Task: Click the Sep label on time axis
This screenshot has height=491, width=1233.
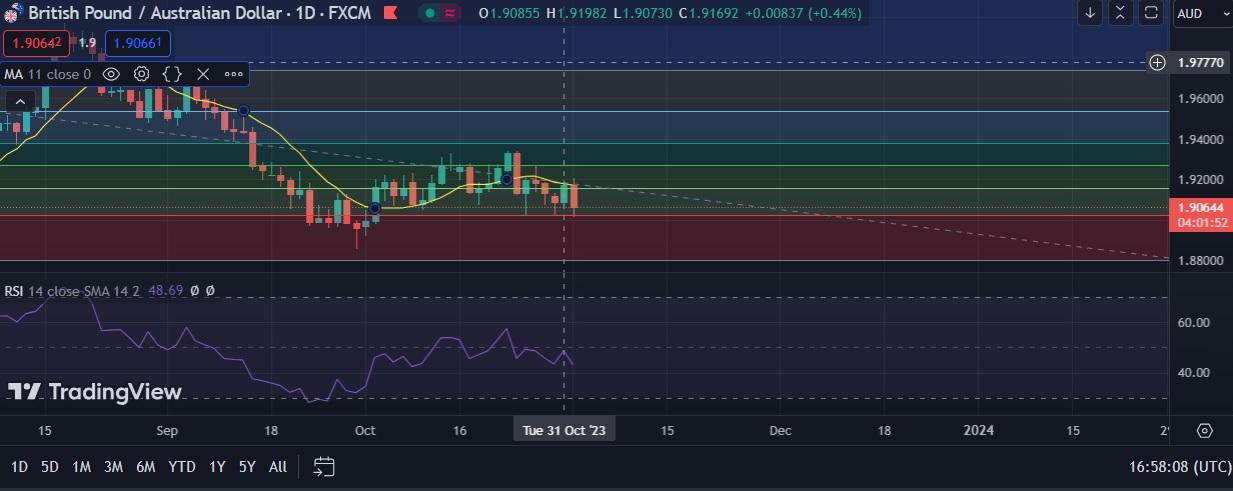Action: (x=167, y=430)
